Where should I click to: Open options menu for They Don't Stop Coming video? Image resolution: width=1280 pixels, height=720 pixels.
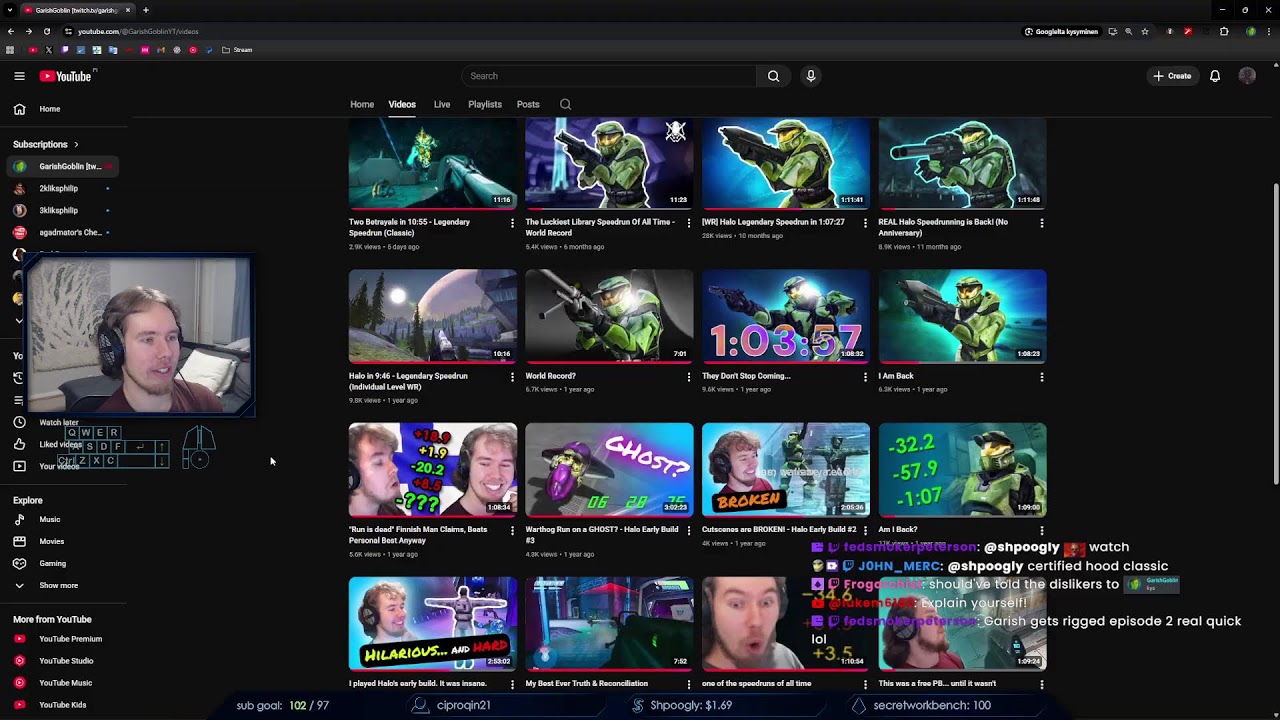point(865,377)
